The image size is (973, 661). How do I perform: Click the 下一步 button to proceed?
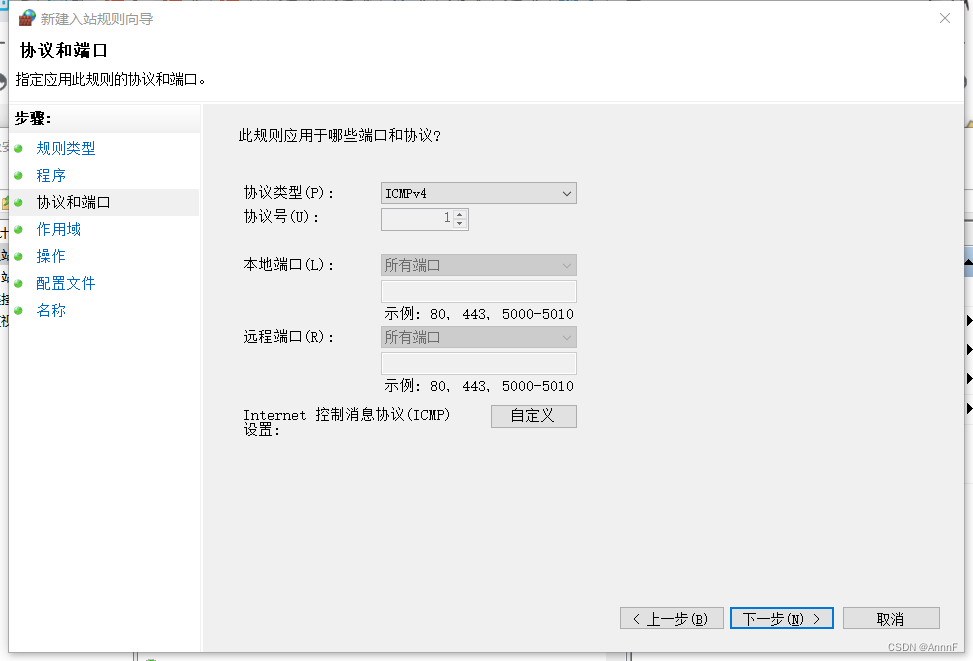coord(781,618)
